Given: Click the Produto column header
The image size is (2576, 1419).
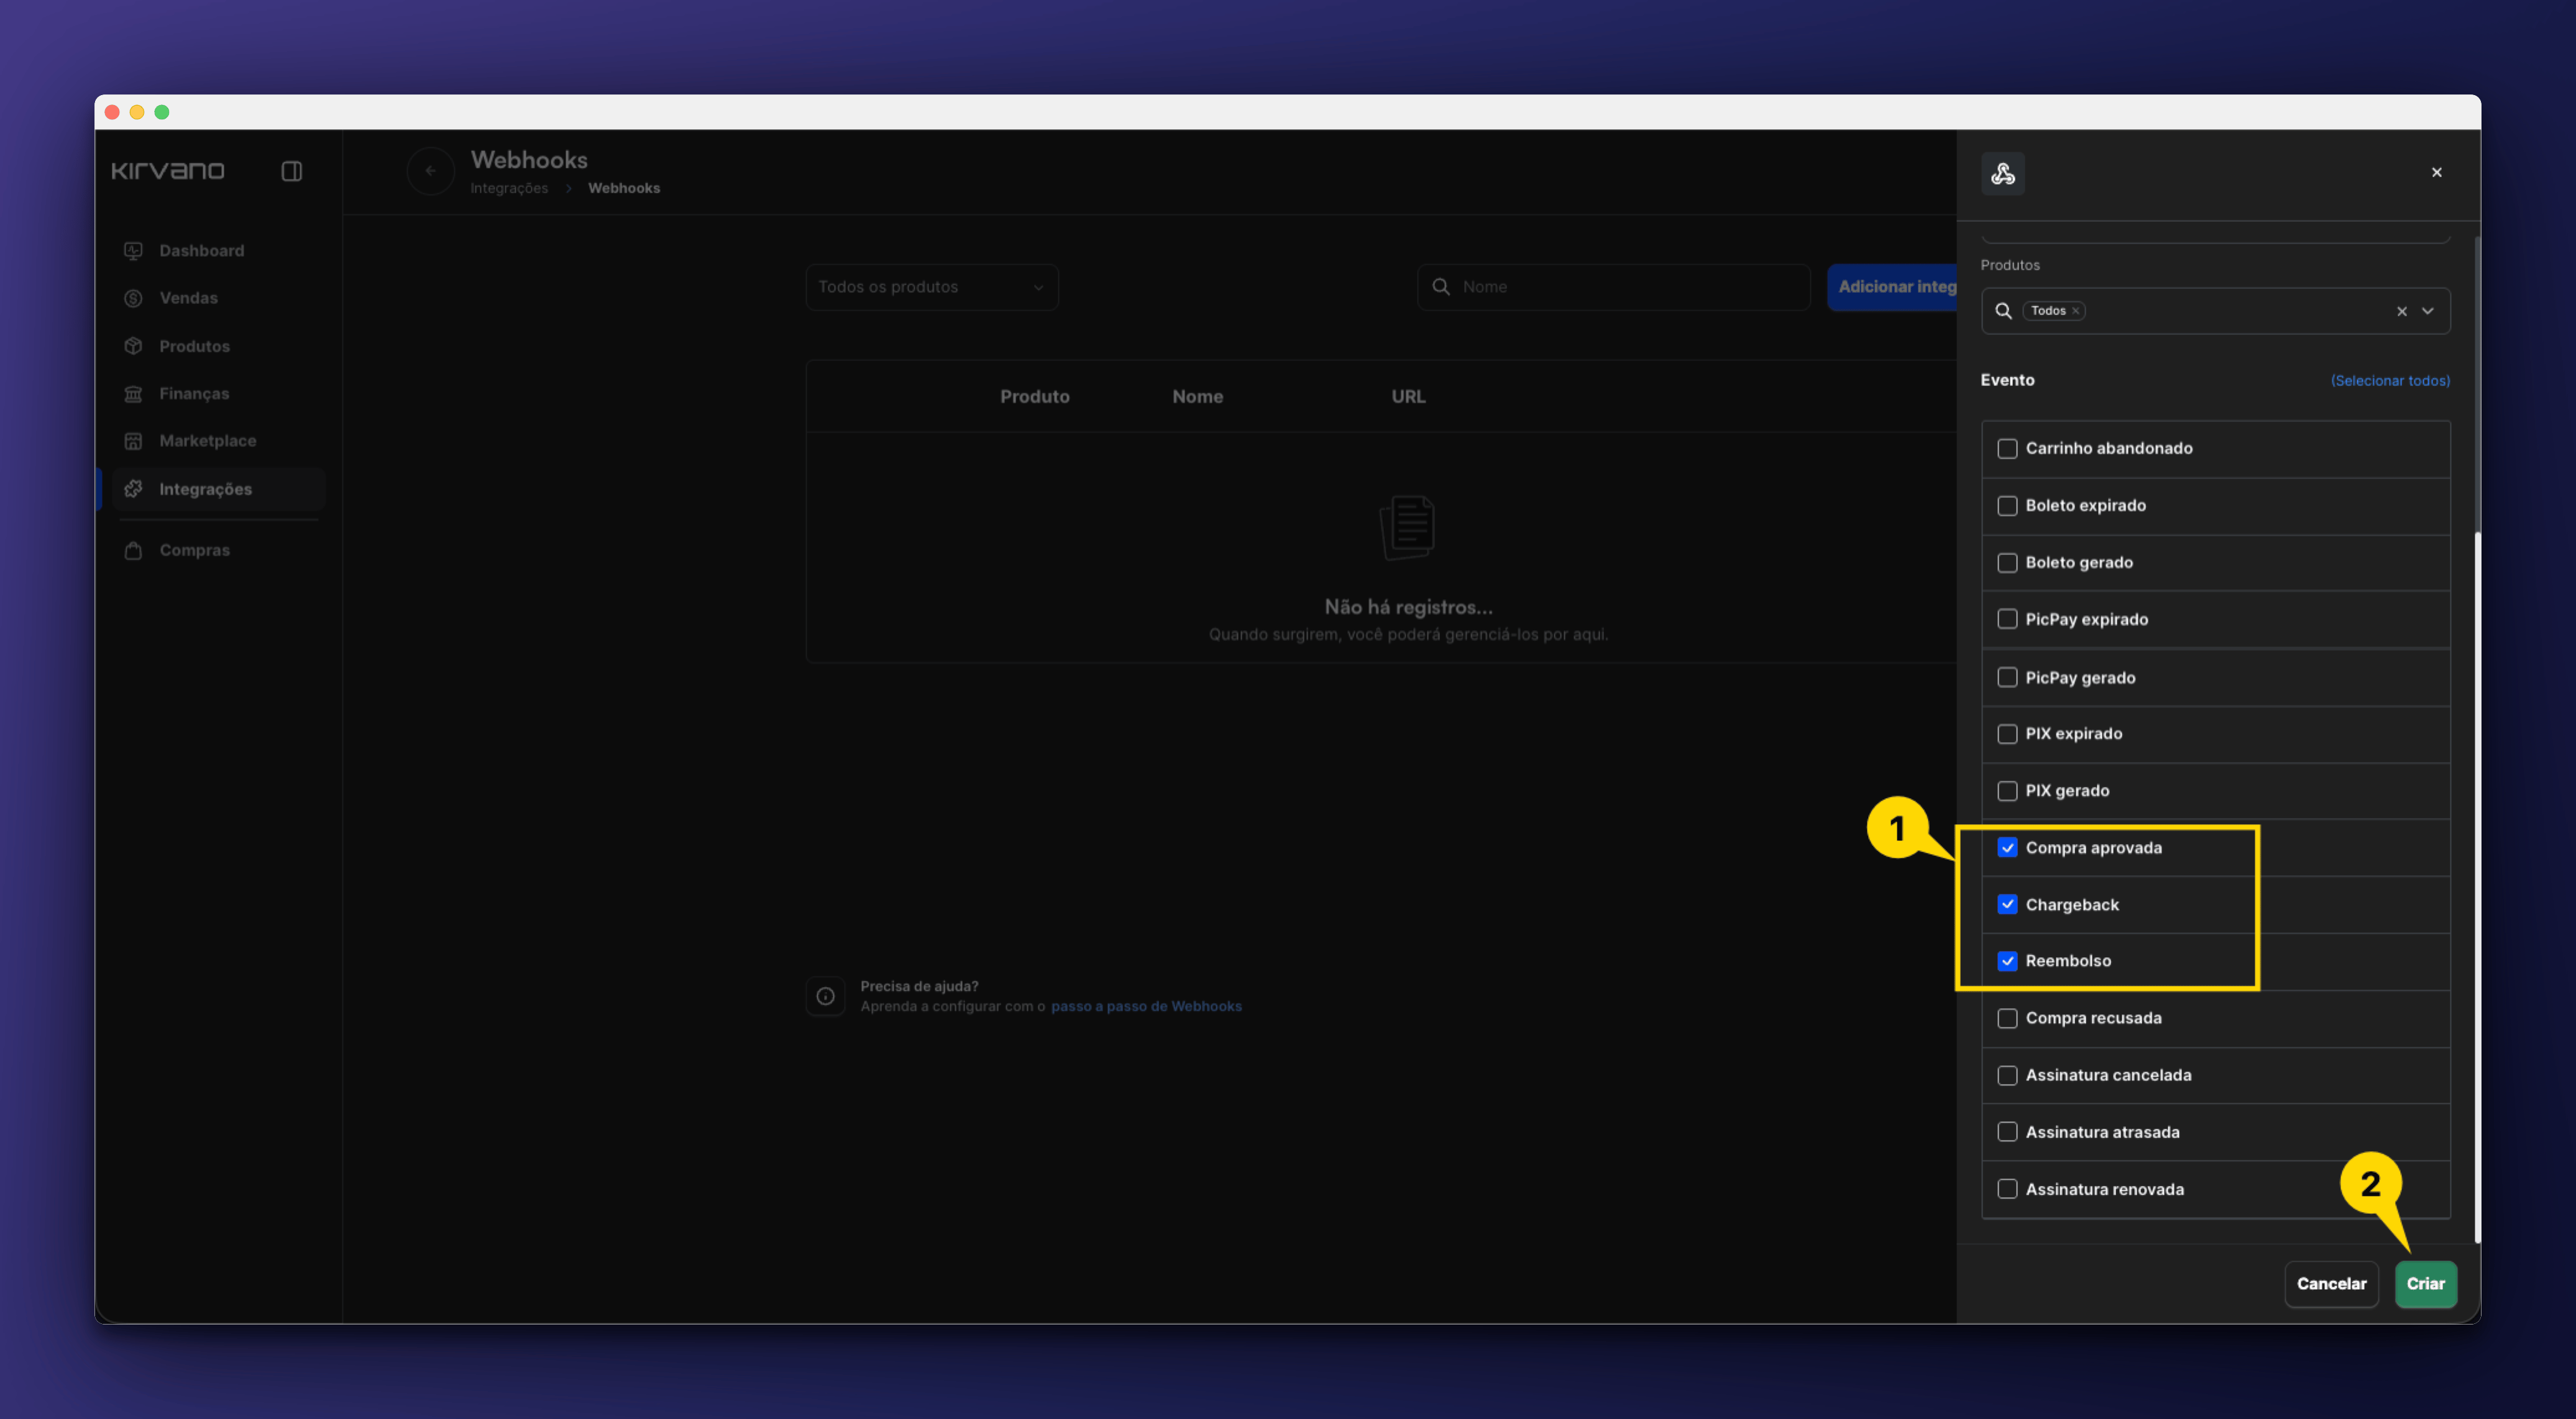Looking at the screenshot, I should 1034,397.
